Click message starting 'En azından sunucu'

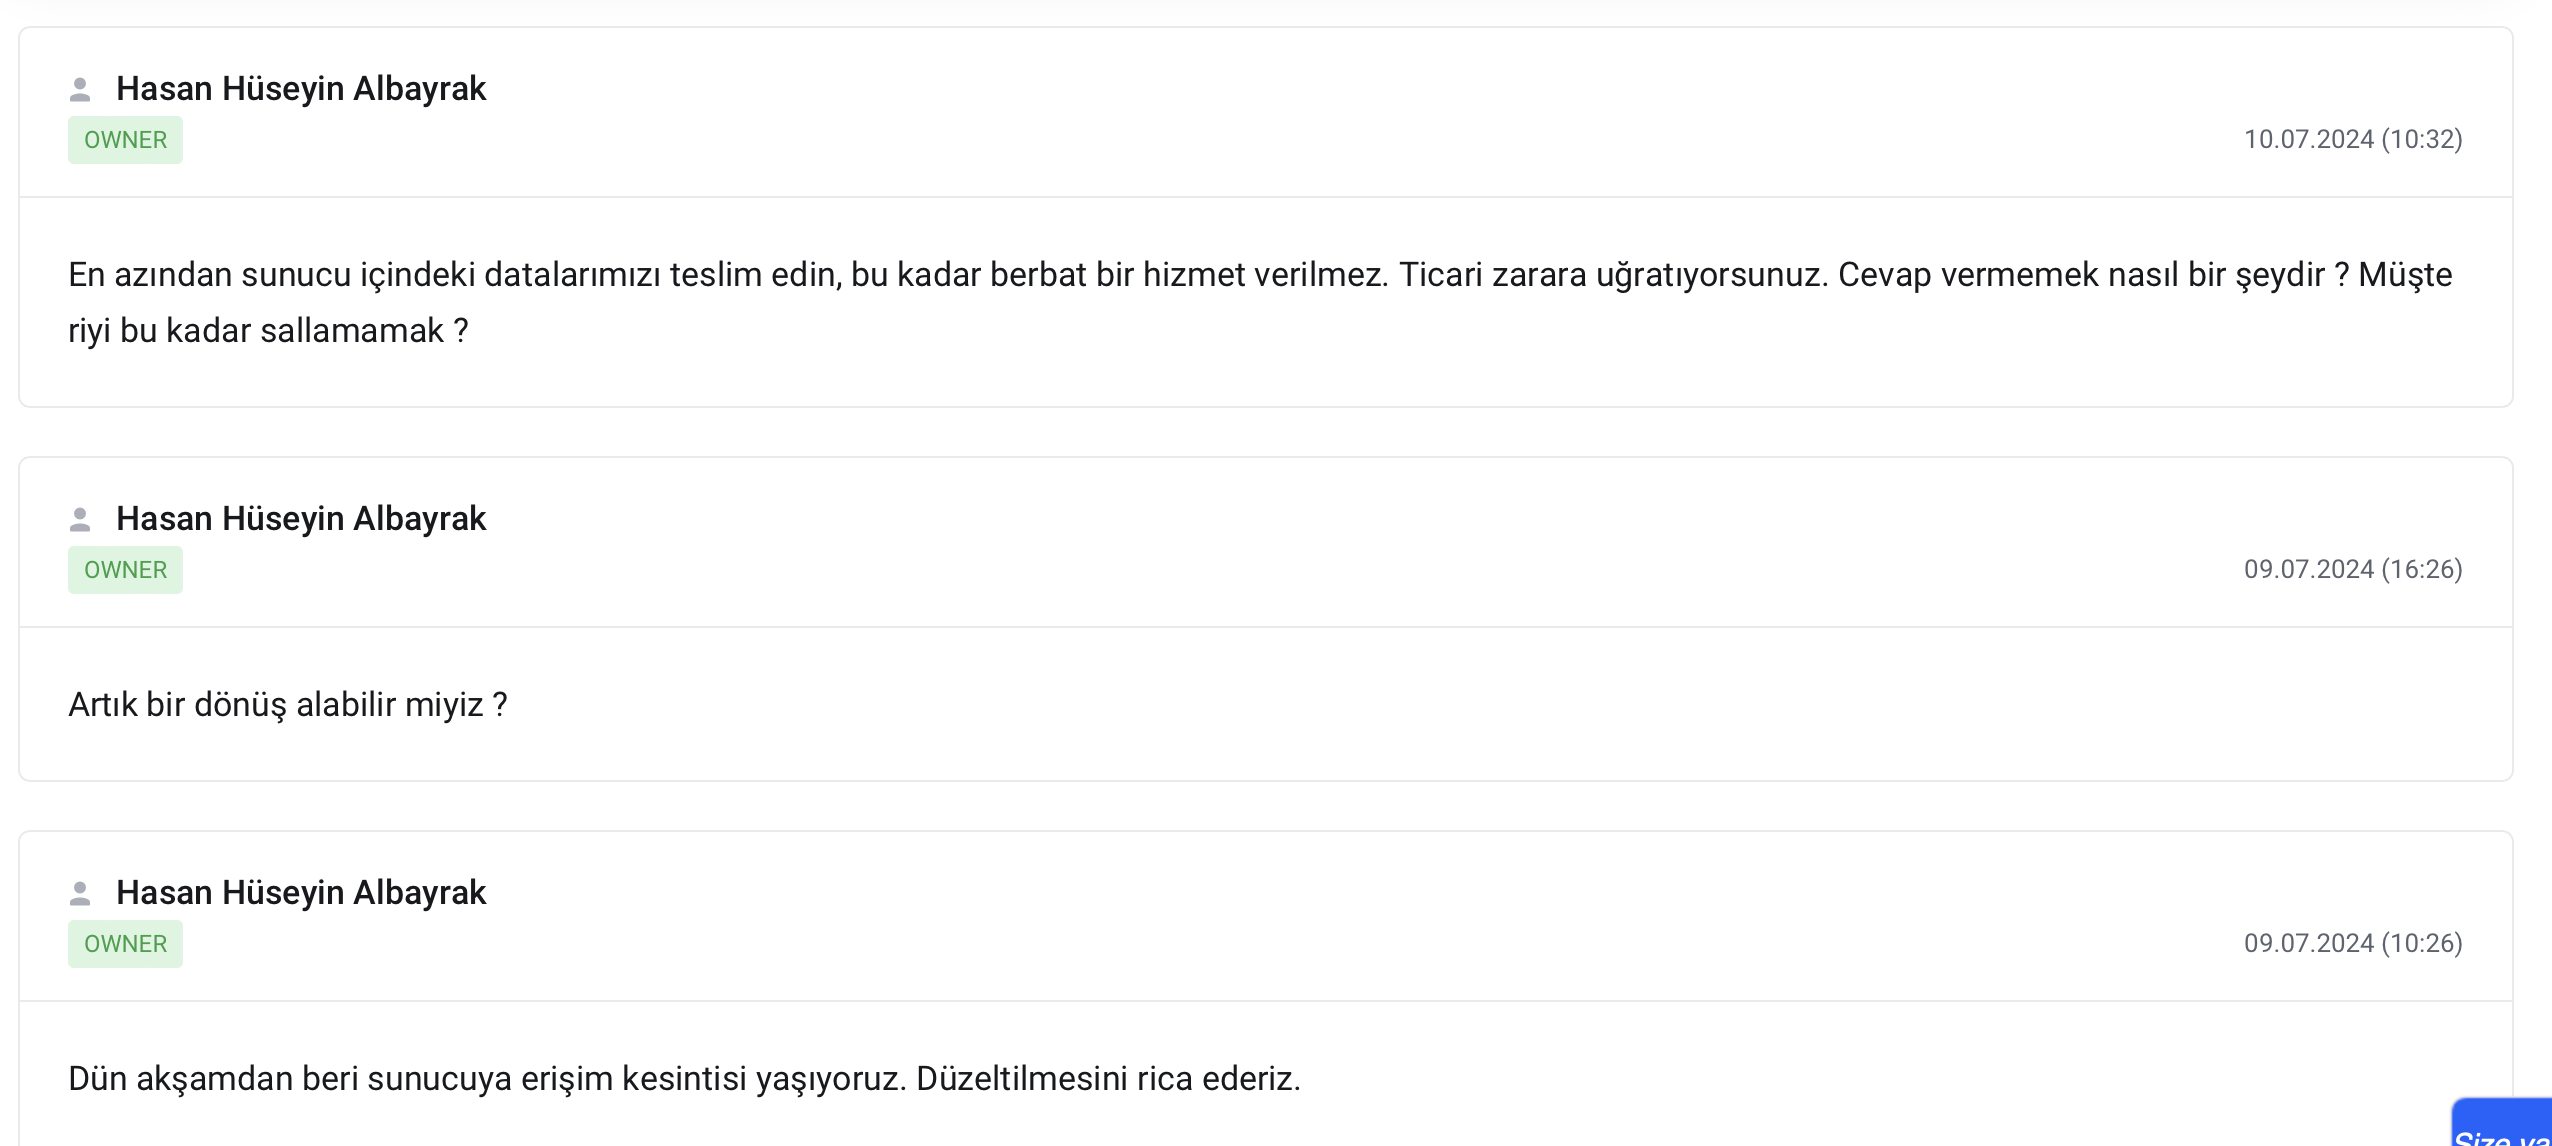[x=1260, y=302]
